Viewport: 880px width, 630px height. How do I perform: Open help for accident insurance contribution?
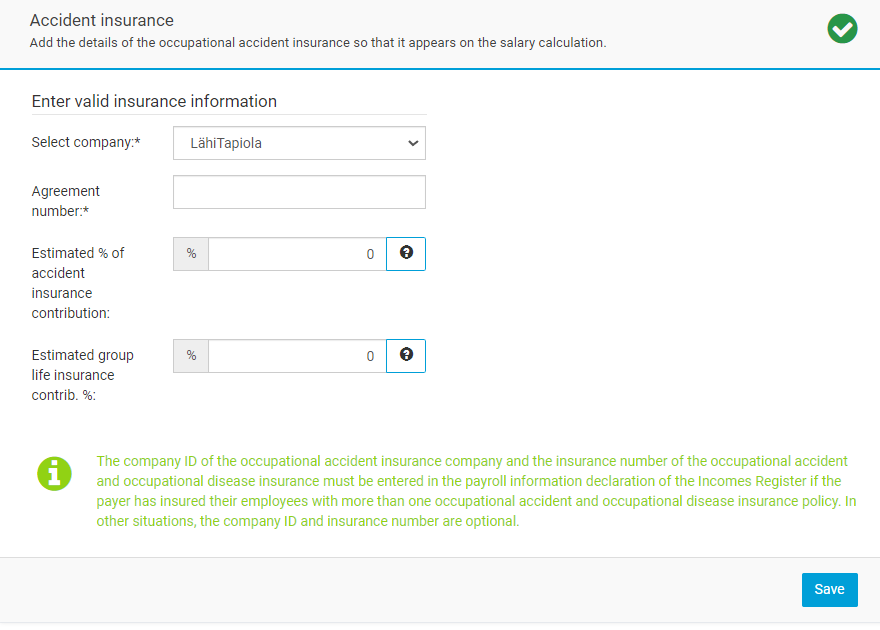click(x=406, y=254)
